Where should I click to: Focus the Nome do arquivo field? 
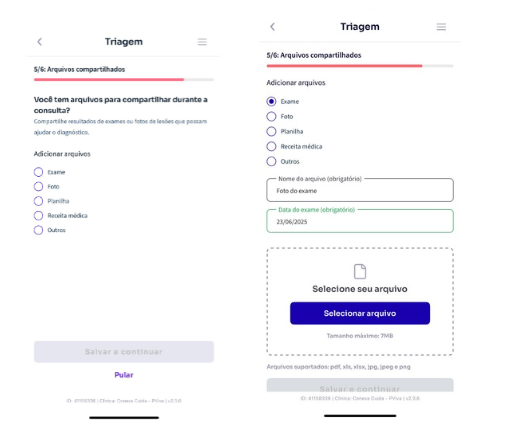[x=360, y=190]
